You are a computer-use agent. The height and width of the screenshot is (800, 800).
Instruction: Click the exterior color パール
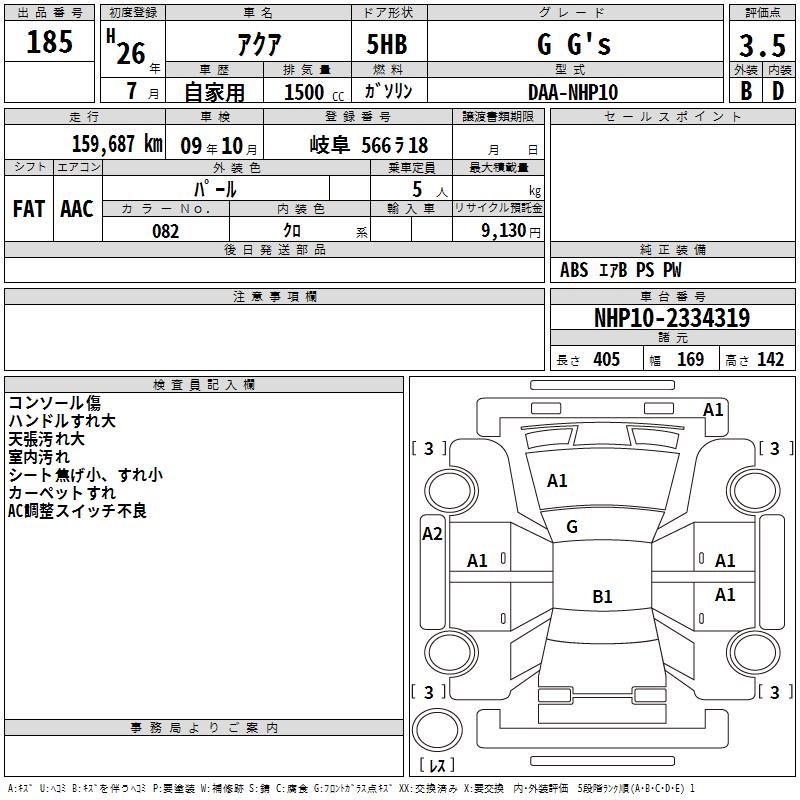point(215,189)
